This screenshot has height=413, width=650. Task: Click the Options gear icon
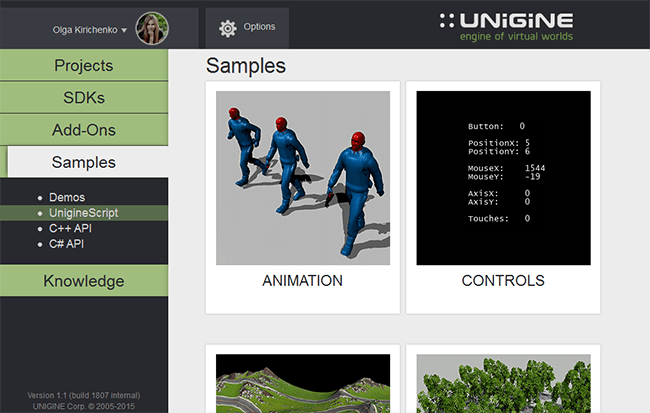227,28
